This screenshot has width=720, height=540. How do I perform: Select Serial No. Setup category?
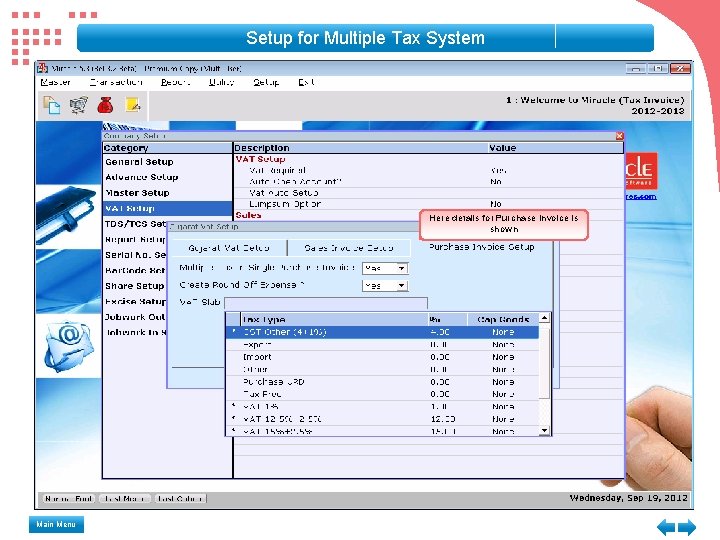[135, 255]
